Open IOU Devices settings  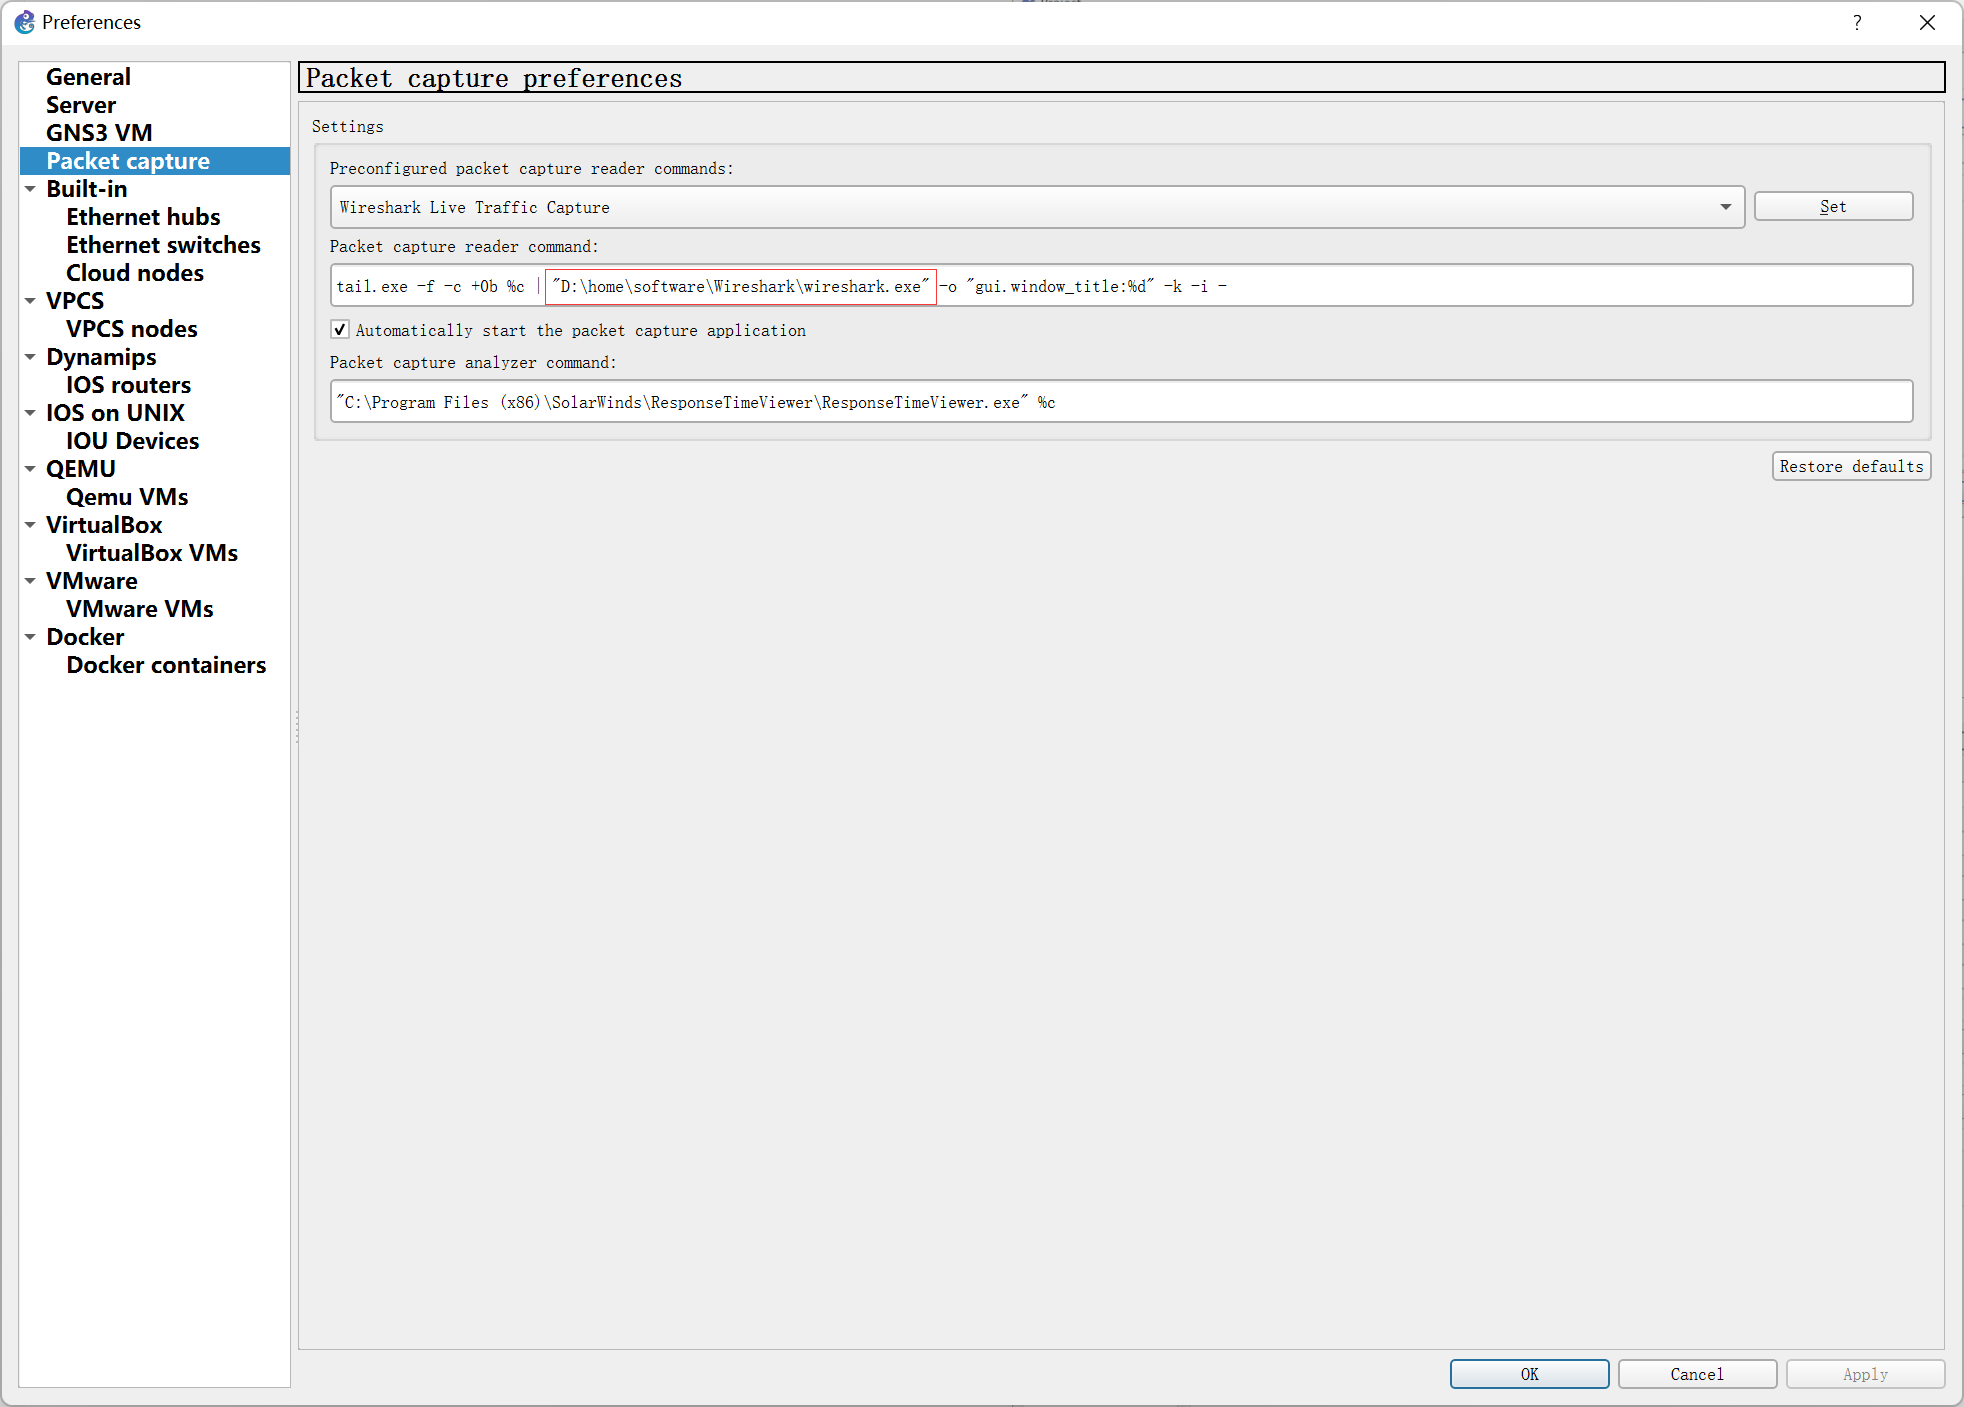click(132, 441)
